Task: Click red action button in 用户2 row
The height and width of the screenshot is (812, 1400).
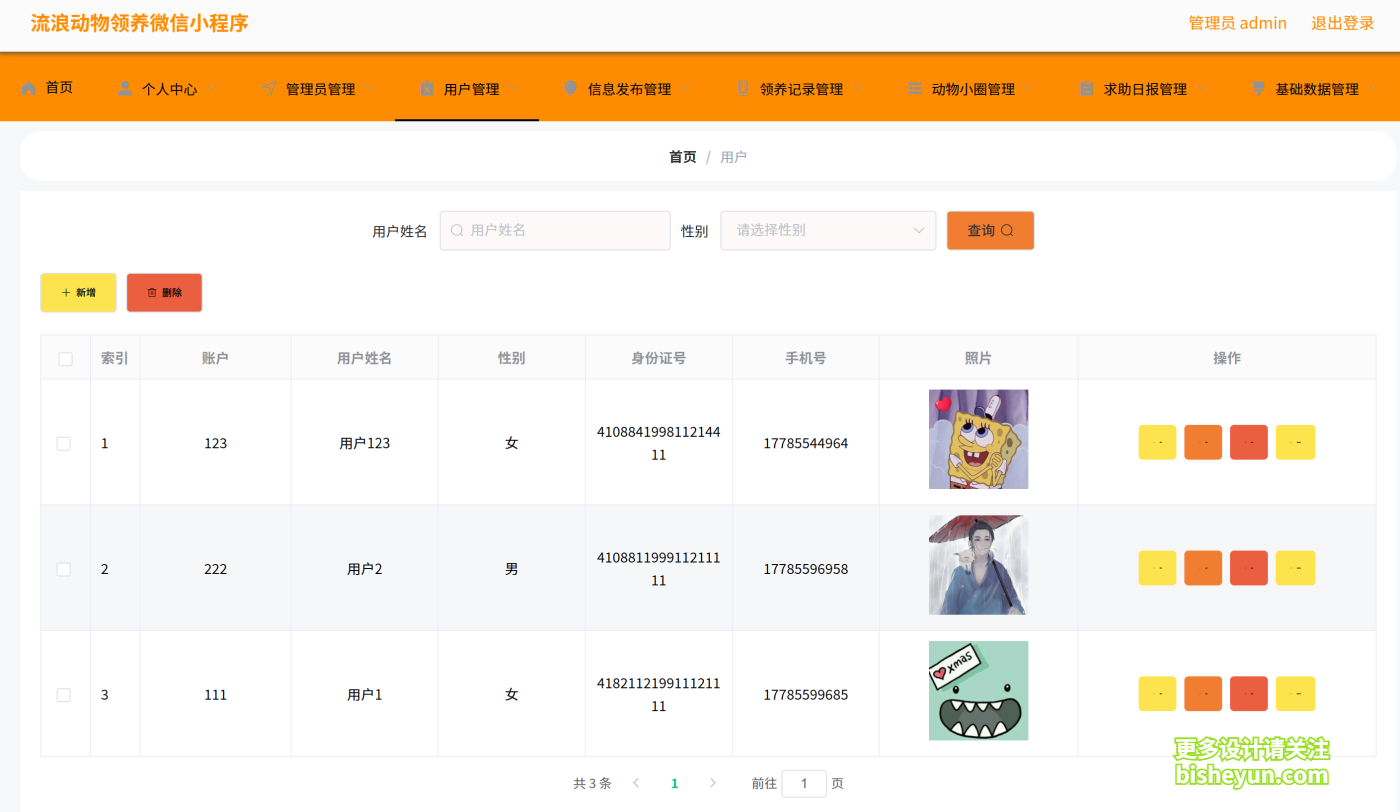Action: [1248, 568]
